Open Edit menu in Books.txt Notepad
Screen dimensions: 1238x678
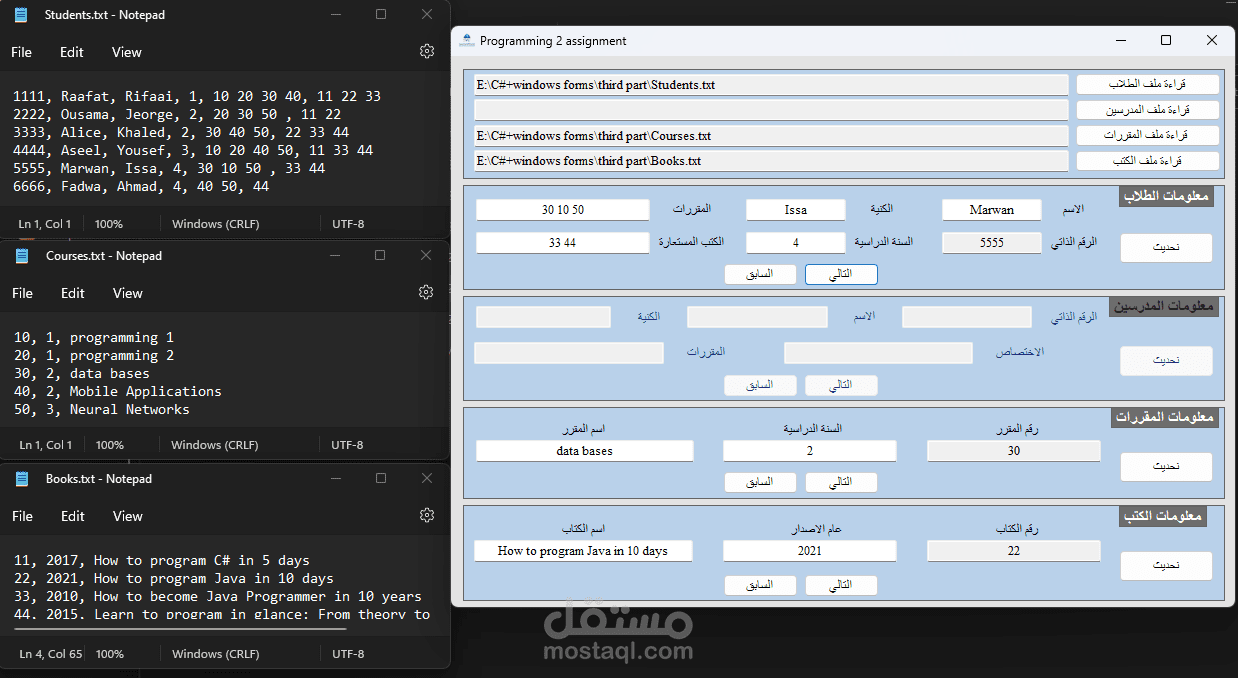click(x=72, y=516)
